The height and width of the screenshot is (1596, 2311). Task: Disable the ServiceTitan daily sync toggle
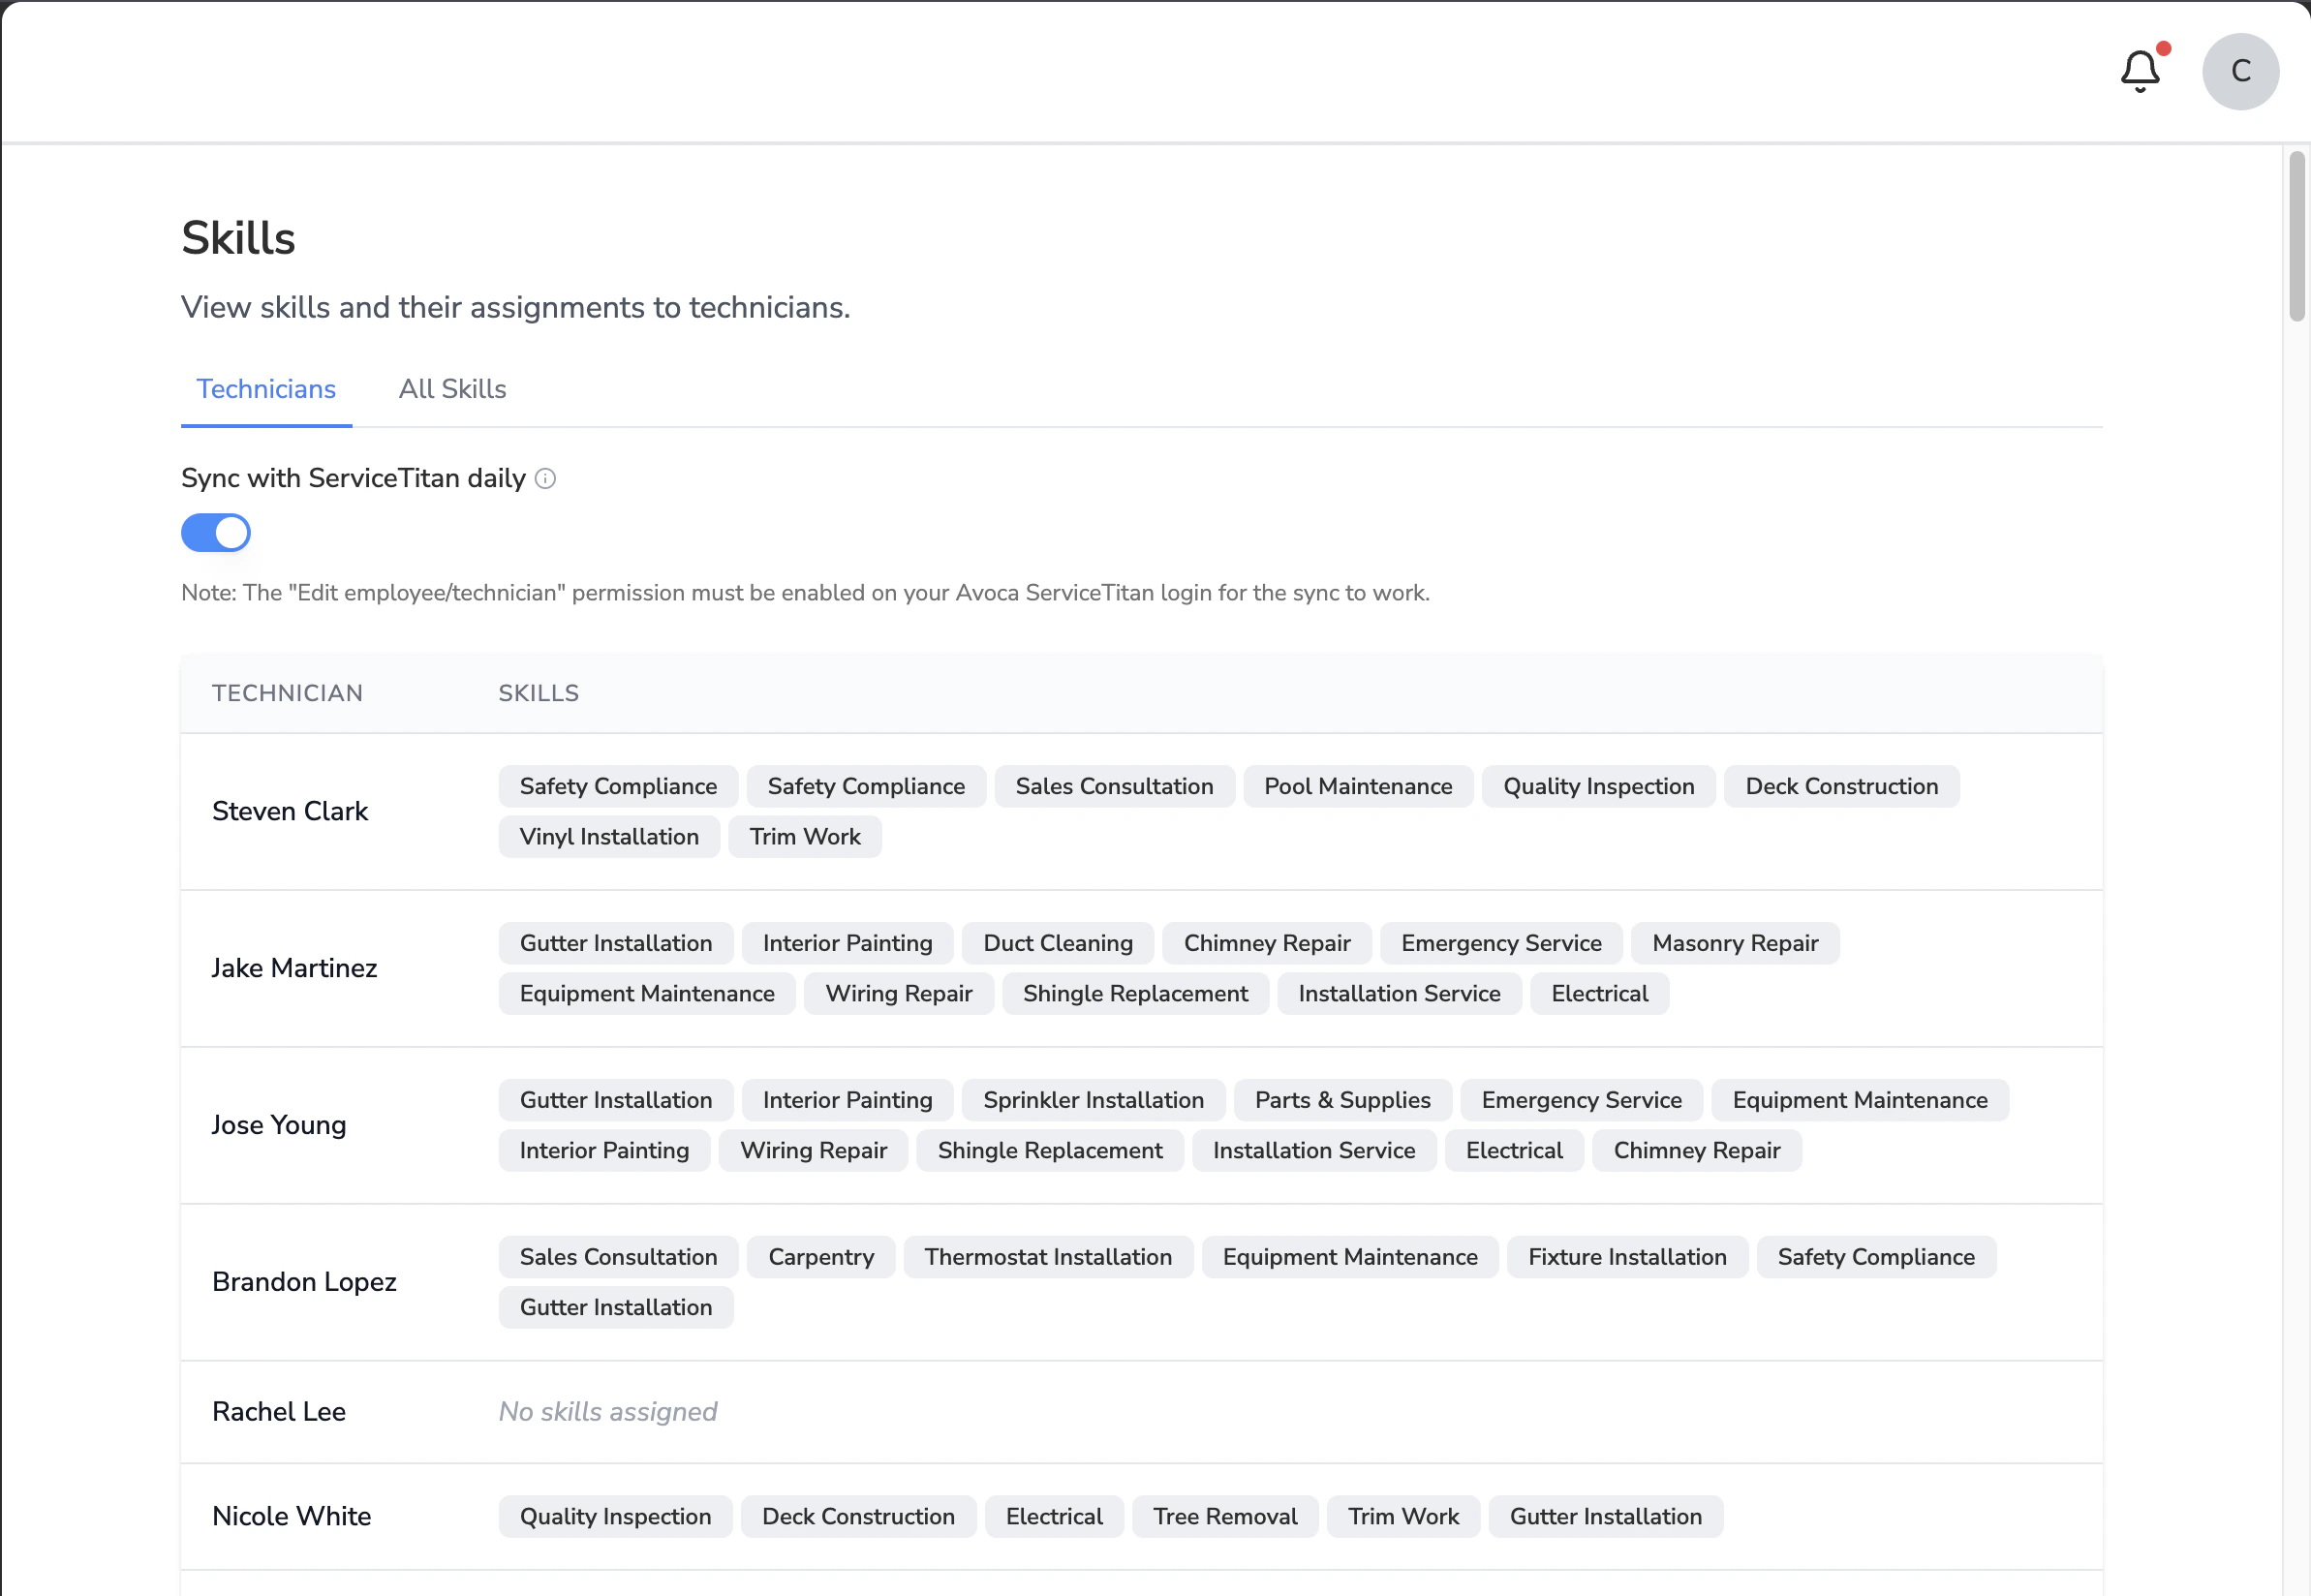coord(216,533)
